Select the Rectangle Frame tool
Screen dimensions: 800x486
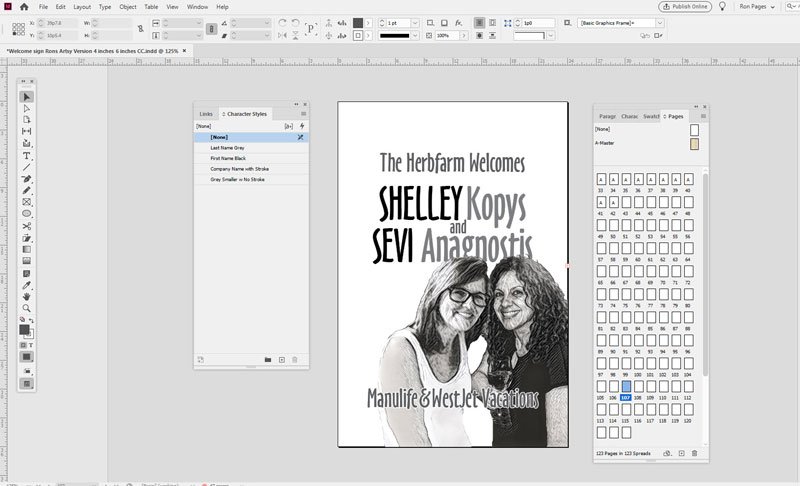27,202
